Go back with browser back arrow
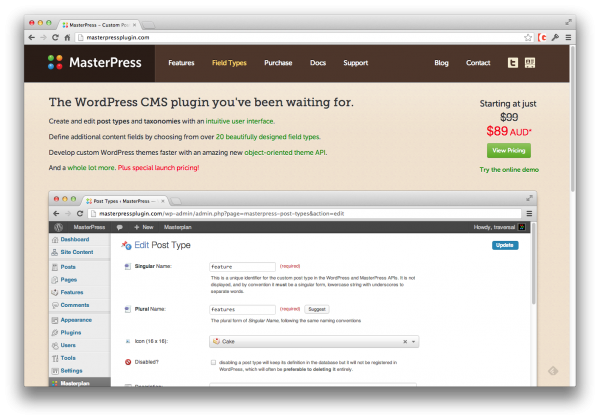Screen dimensions: 600x420 (32, 37)
